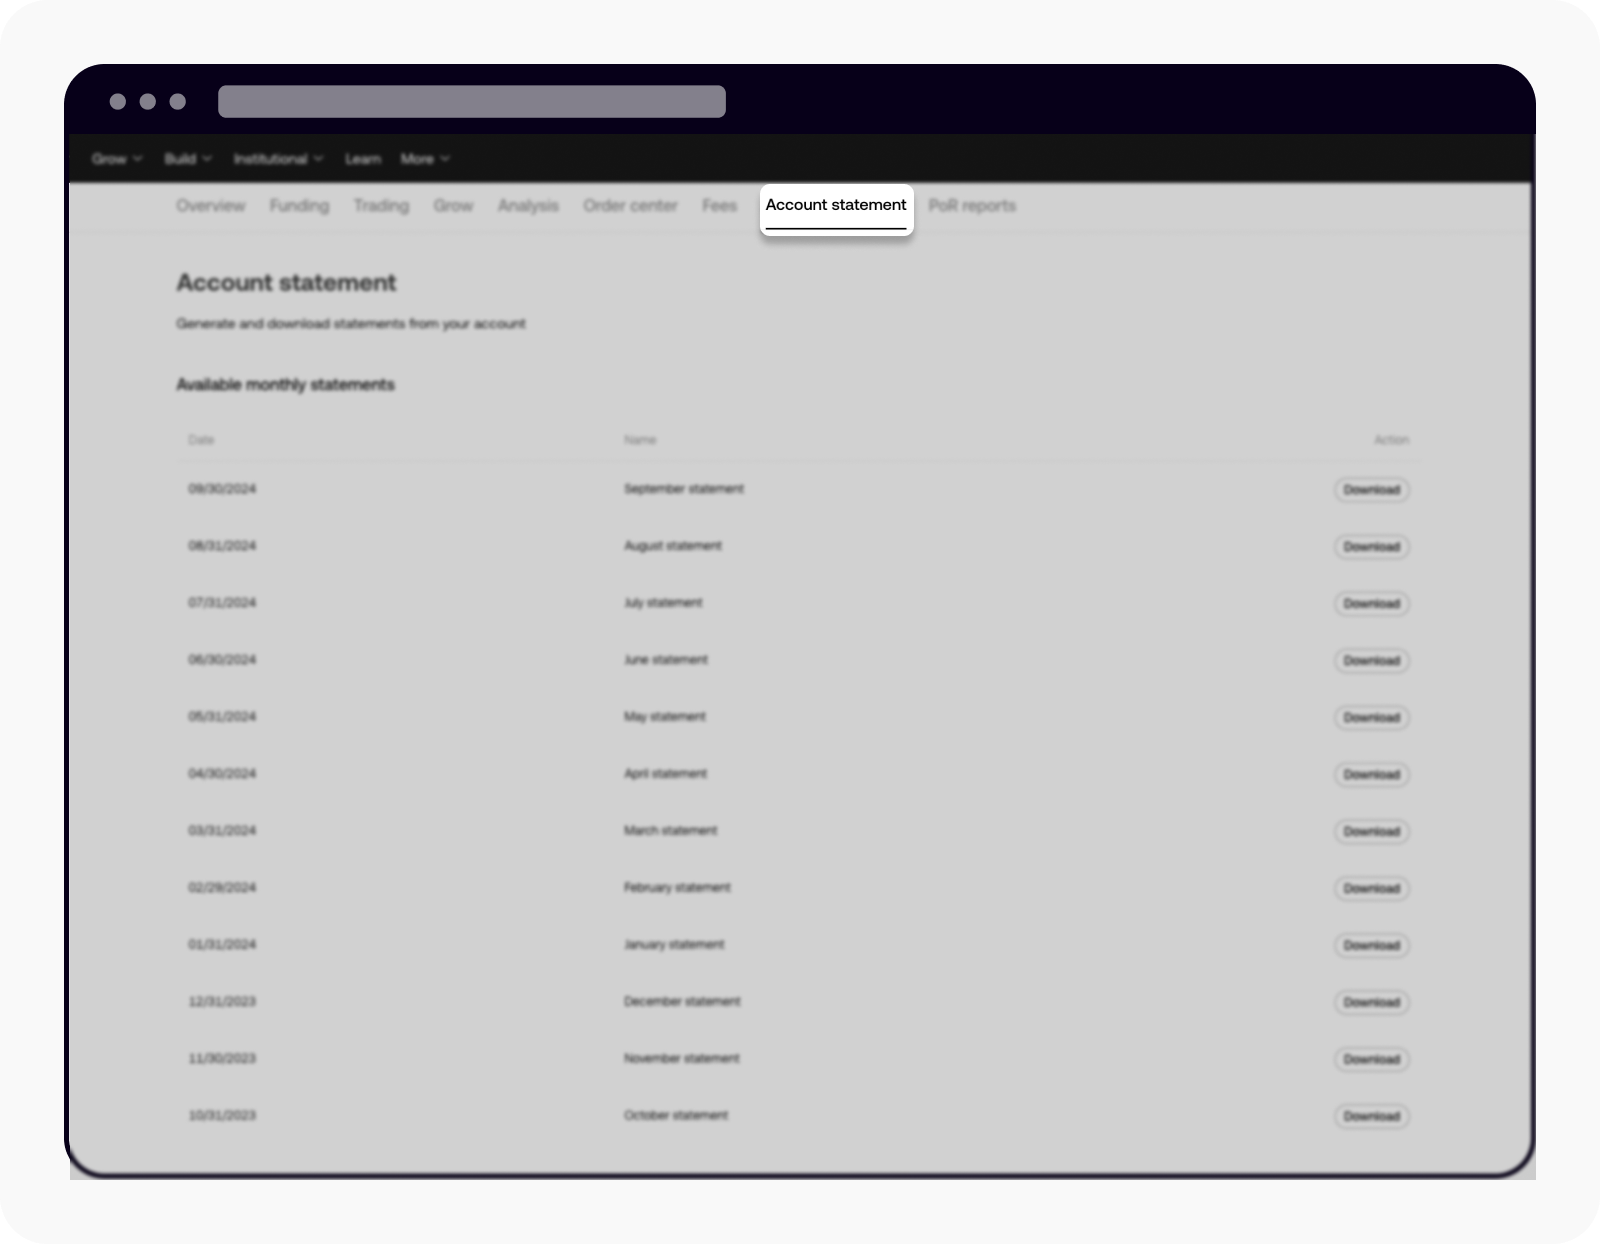
Task: Sort statements by the Date column
Action: tap(200, 440)
